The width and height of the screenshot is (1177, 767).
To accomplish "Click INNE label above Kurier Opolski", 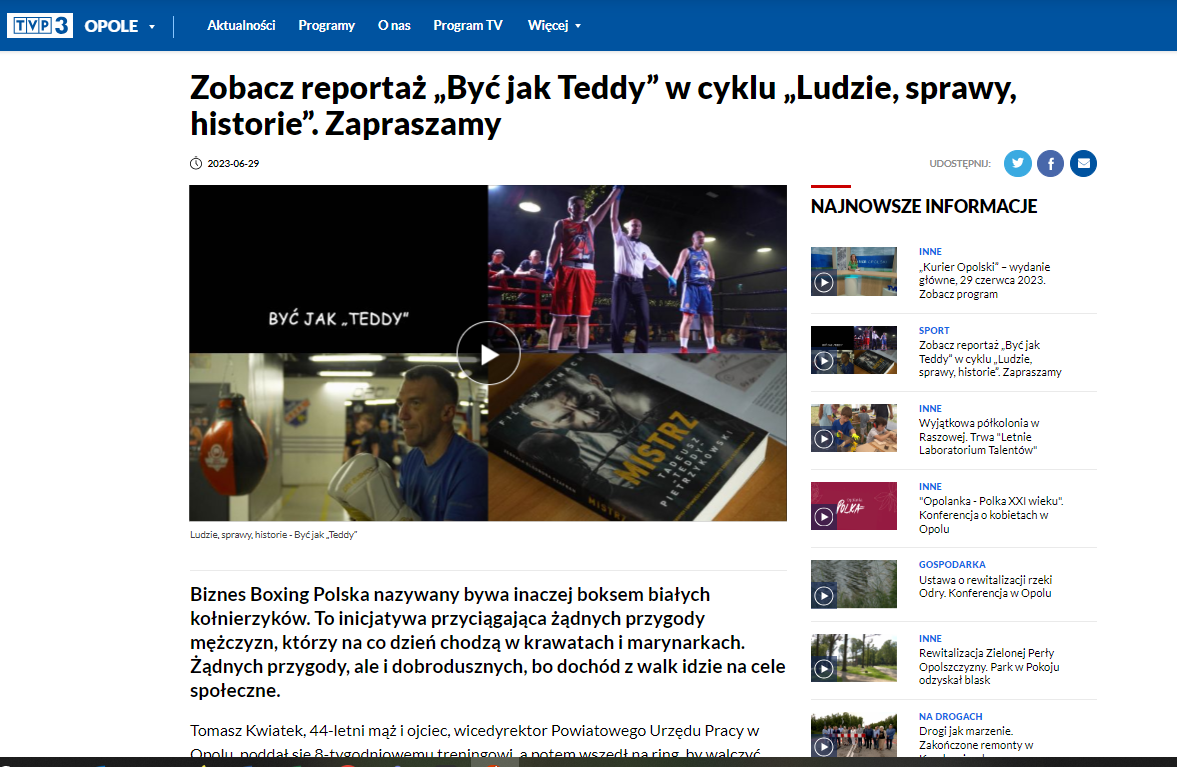I will point(930,251).
